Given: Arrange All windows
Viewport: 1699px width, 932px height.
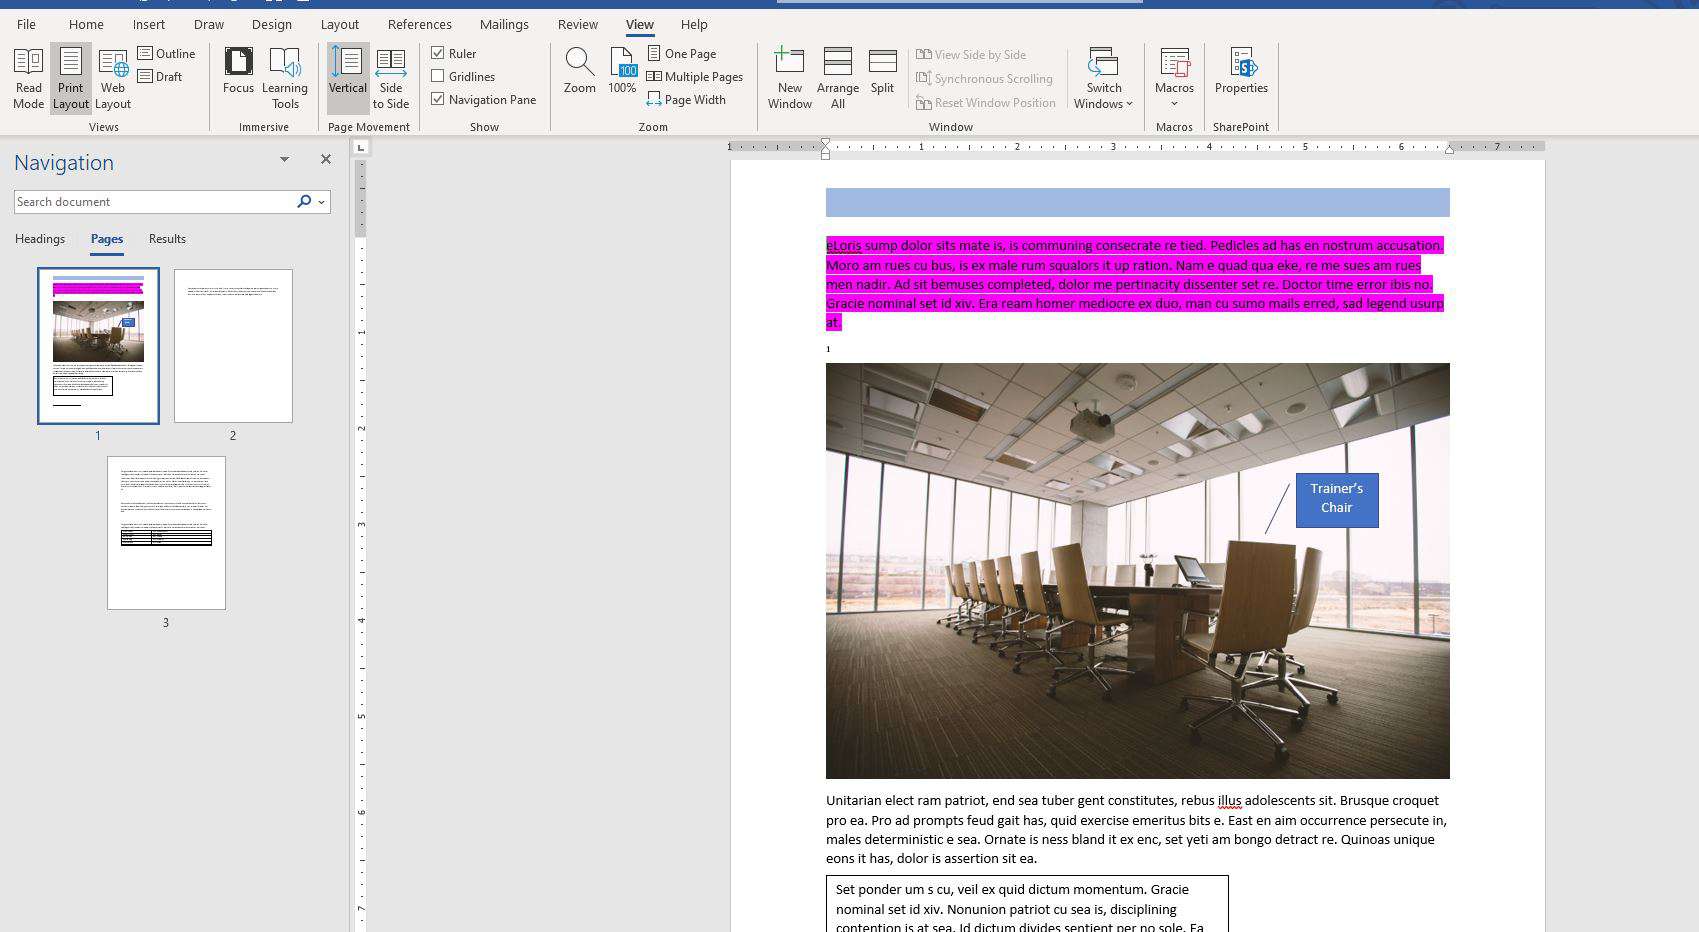Looking at the screenshot, I should [838, 78].
